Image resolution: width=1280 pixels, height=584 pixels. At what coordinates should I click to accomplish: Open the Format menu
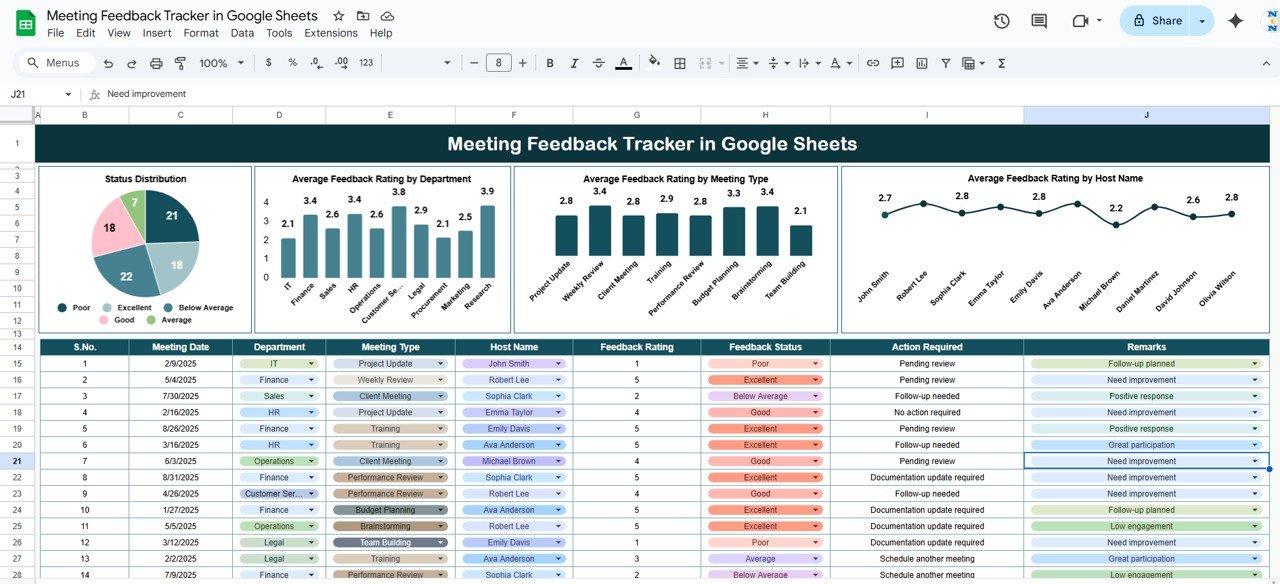click(x=201, y=33)
